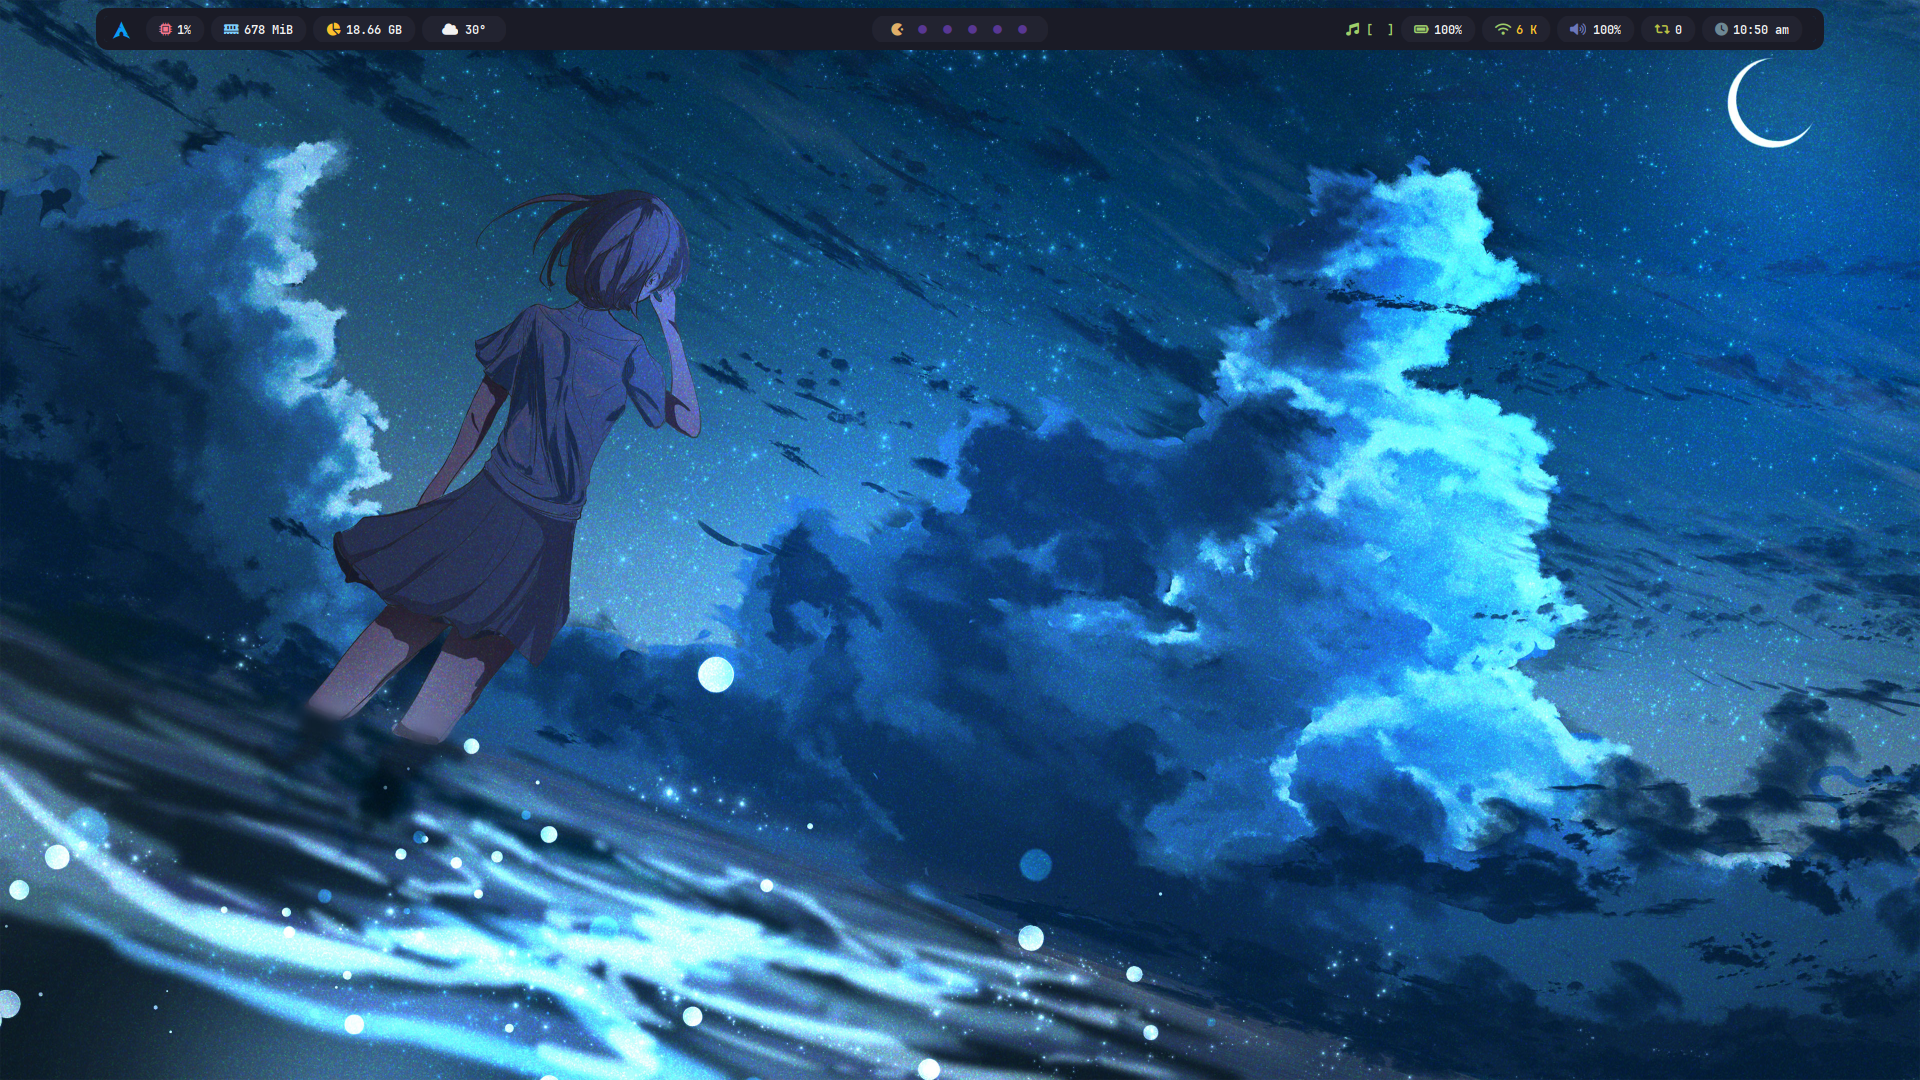Click the 18.66 GB disk label

[374, 30]
